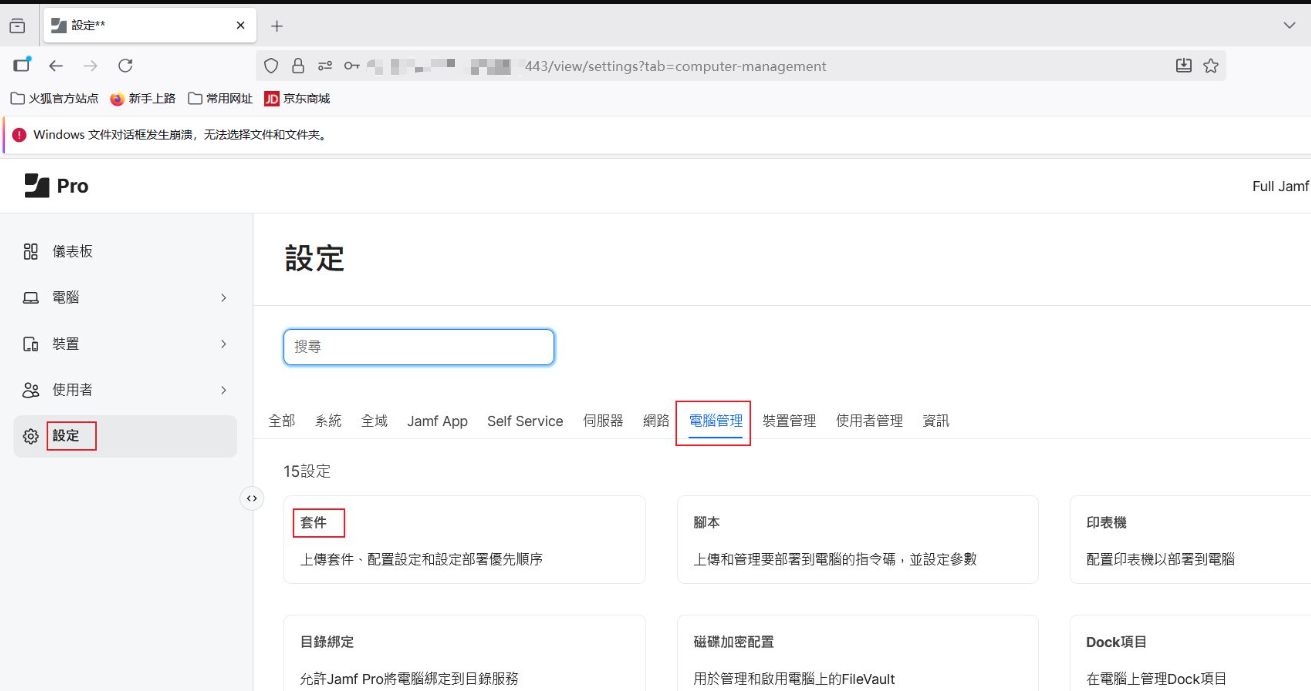Expand the 電腦 sidebar section
Image resolution: width=1311 pixels, height=691 pixels.
click(x=223, y=298)
